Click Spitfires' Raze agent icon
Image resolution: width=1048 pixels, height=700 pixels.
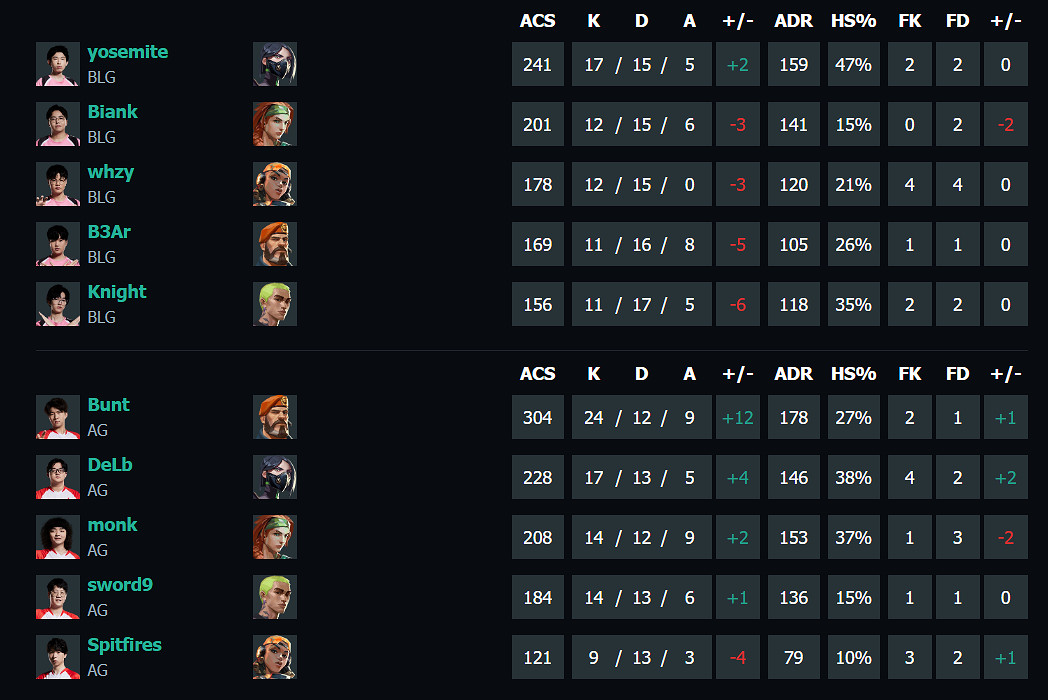(274, 657)
